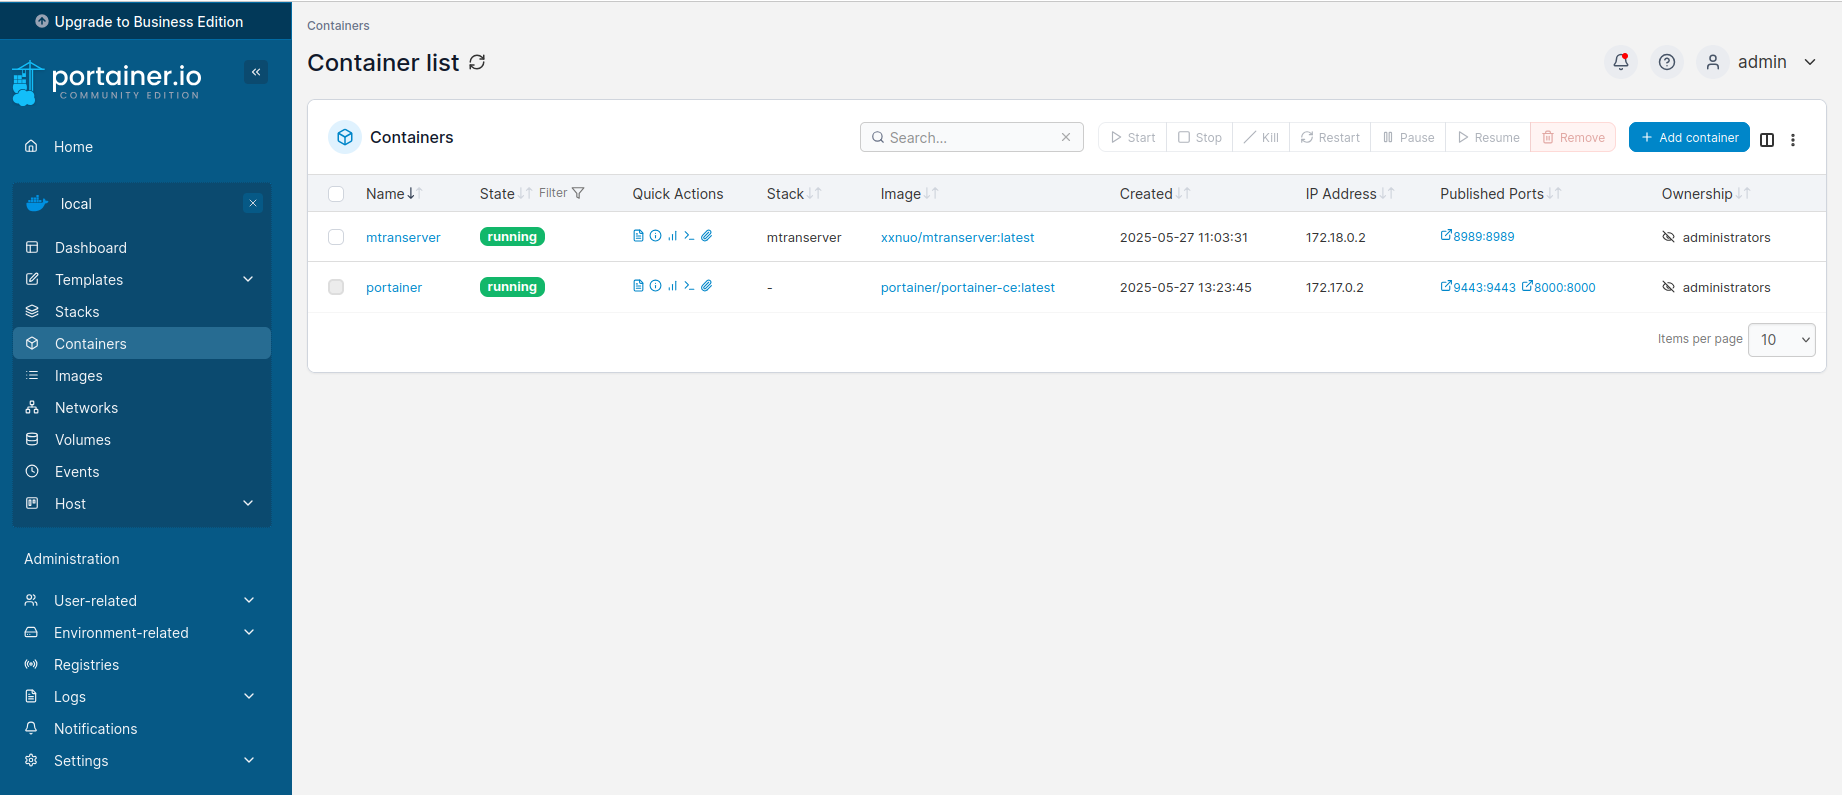The image size is (1842, 795).
Task: Click the Kill button
Action: click(x=1261, y=137)
